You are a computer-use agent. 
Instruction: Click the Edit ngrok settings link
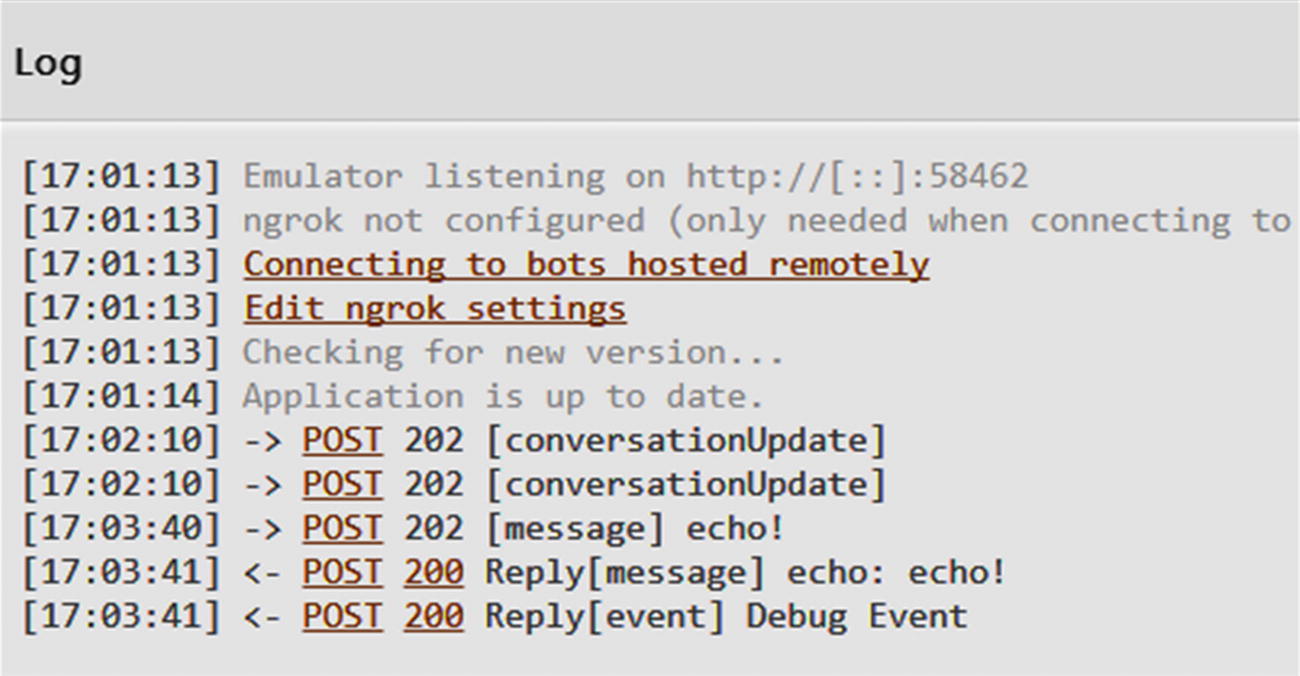435,309
